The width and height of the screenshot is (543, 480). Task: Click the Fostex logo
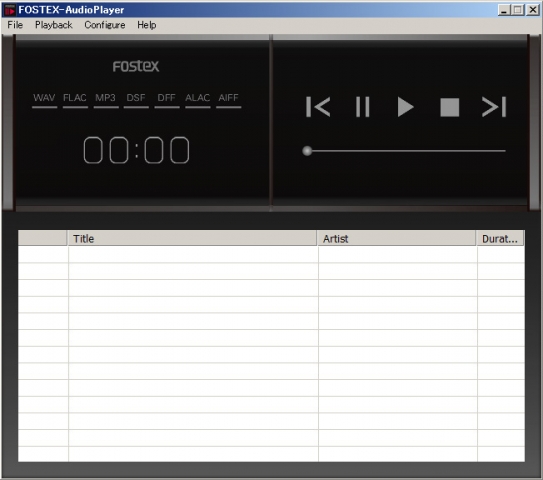pyautogui.click(x=136, y=66)
